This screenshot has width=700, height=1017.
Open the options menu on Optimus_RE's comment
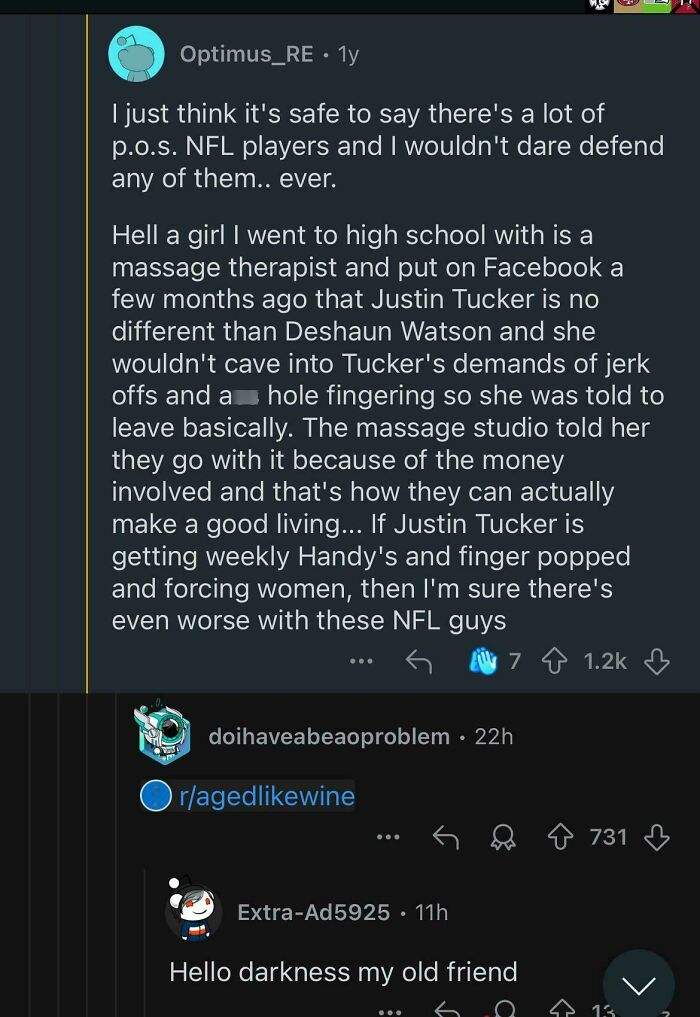360,660
